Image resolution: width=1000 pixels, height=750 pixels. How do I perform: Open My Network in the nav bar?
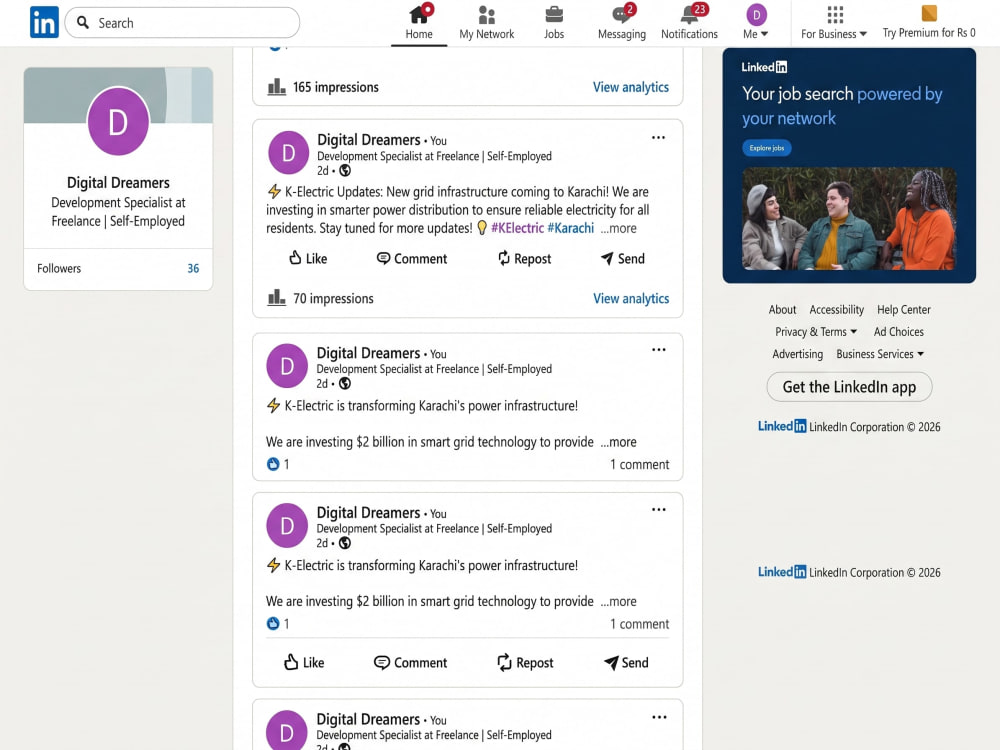click(487, 23)
